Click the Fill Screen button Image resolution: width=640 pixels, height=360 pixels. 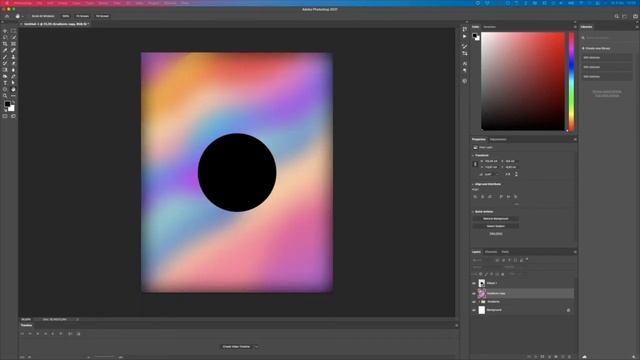[102, 16]
